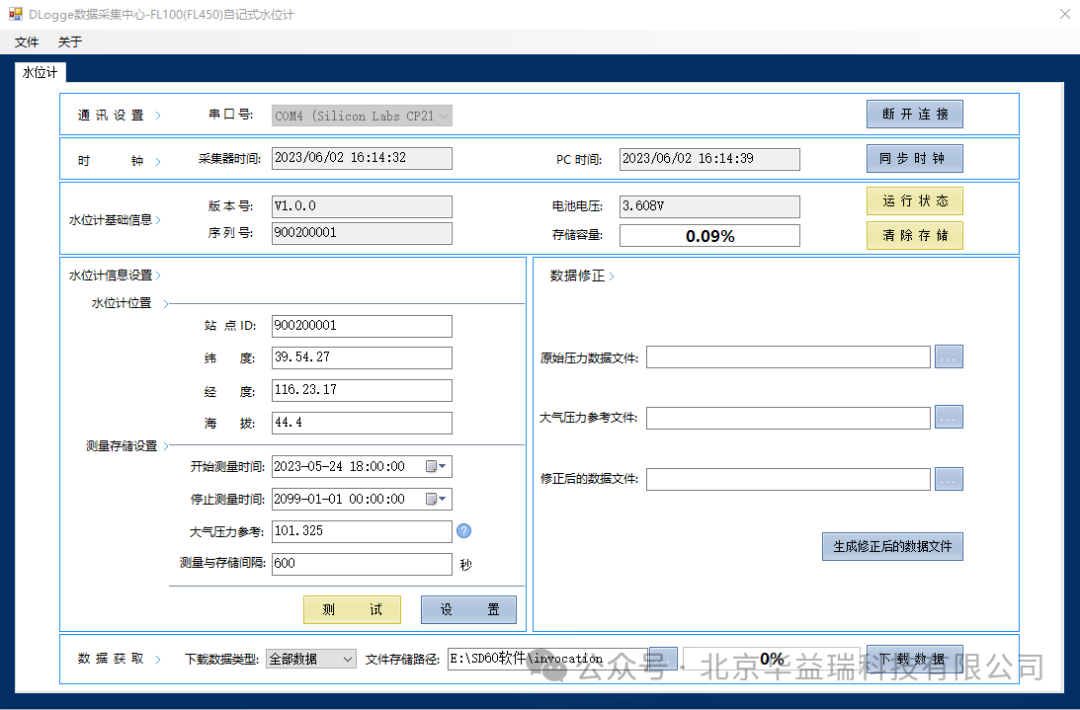Click the DLogger application icon in title bar
This screenshot has height=710, width=1080.
[x=16, y=14]
